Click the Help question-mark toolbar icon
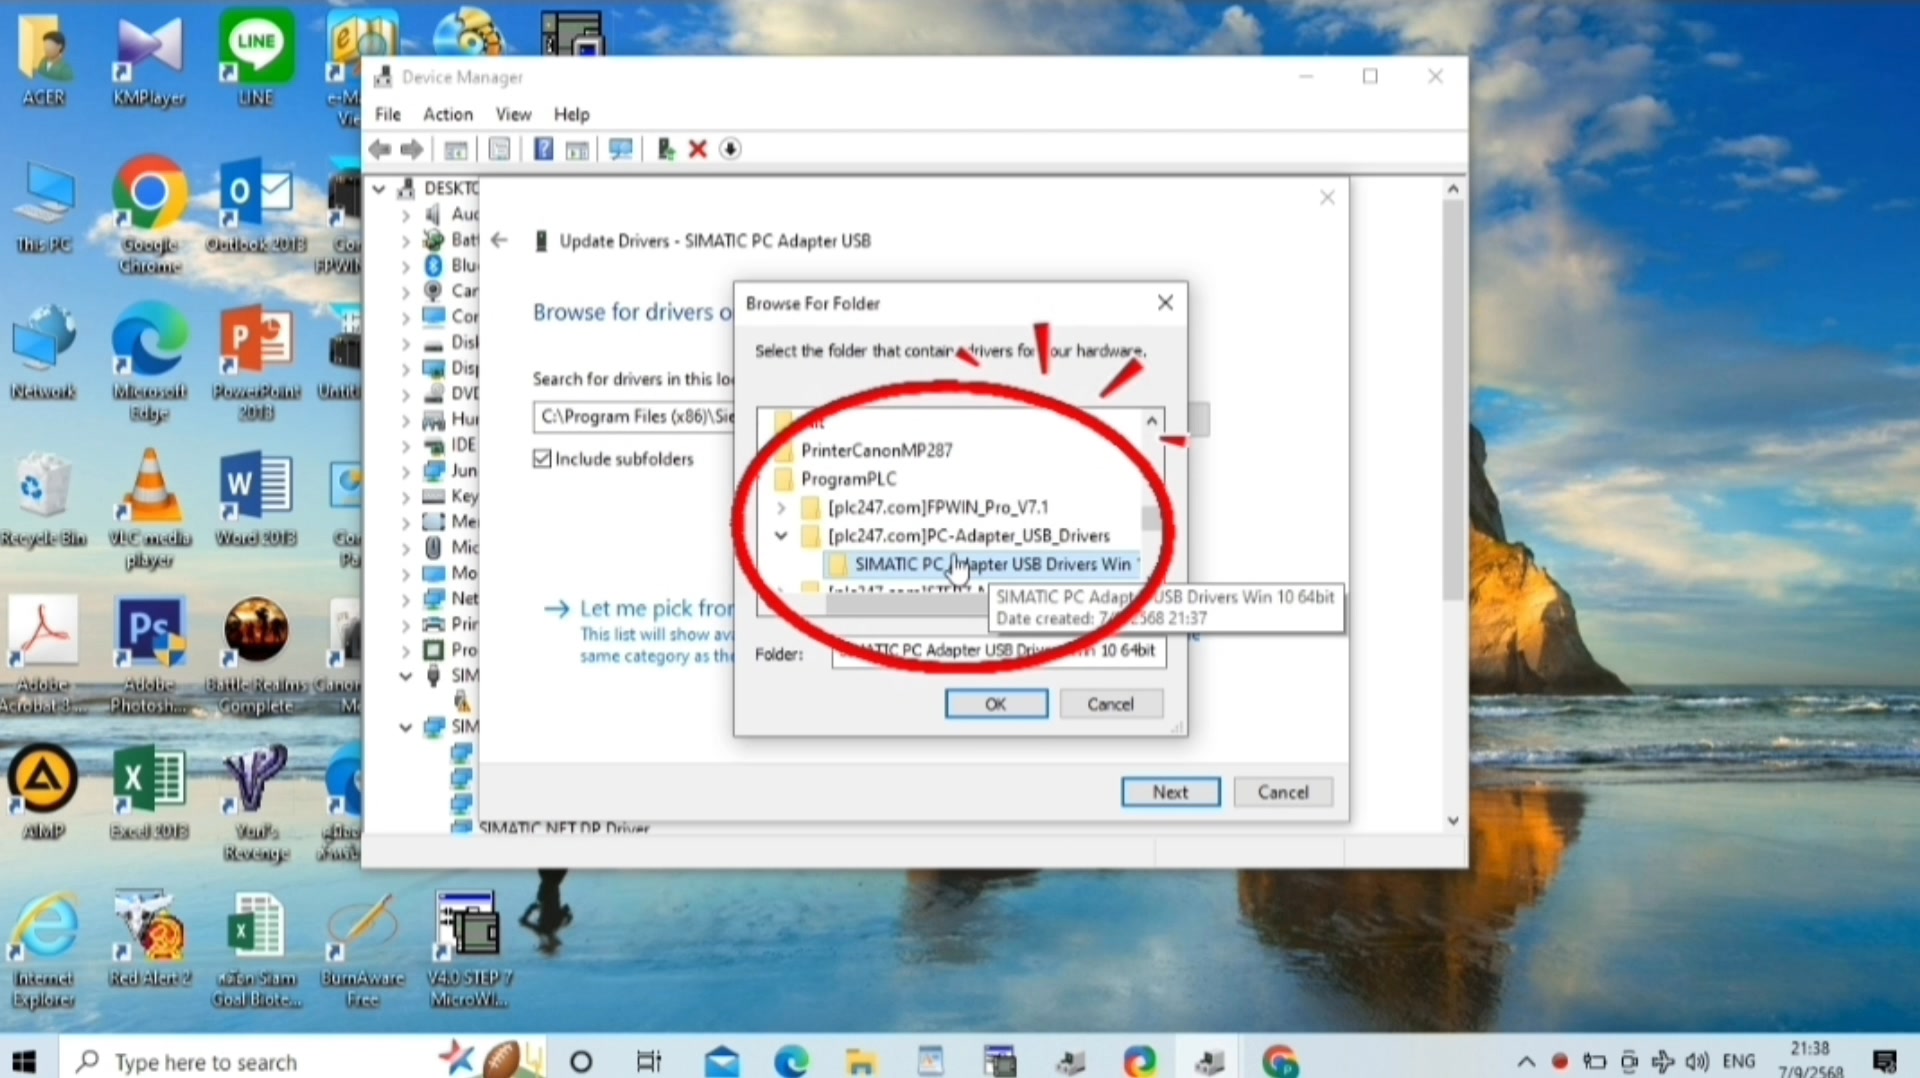The height and width of the screenshot is (1078, 1920). pos(543,150)
